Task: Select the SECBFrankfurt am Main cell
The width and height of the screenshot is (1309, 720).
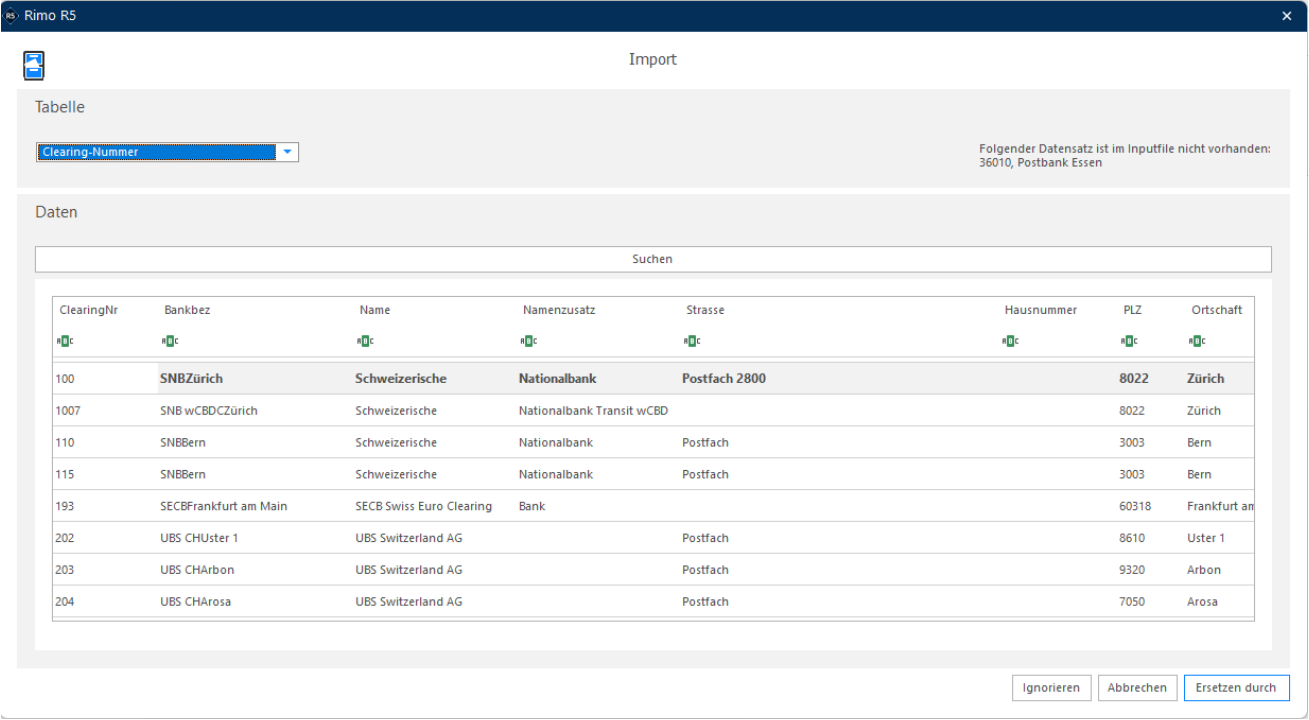Action: (x=223, y=506)
